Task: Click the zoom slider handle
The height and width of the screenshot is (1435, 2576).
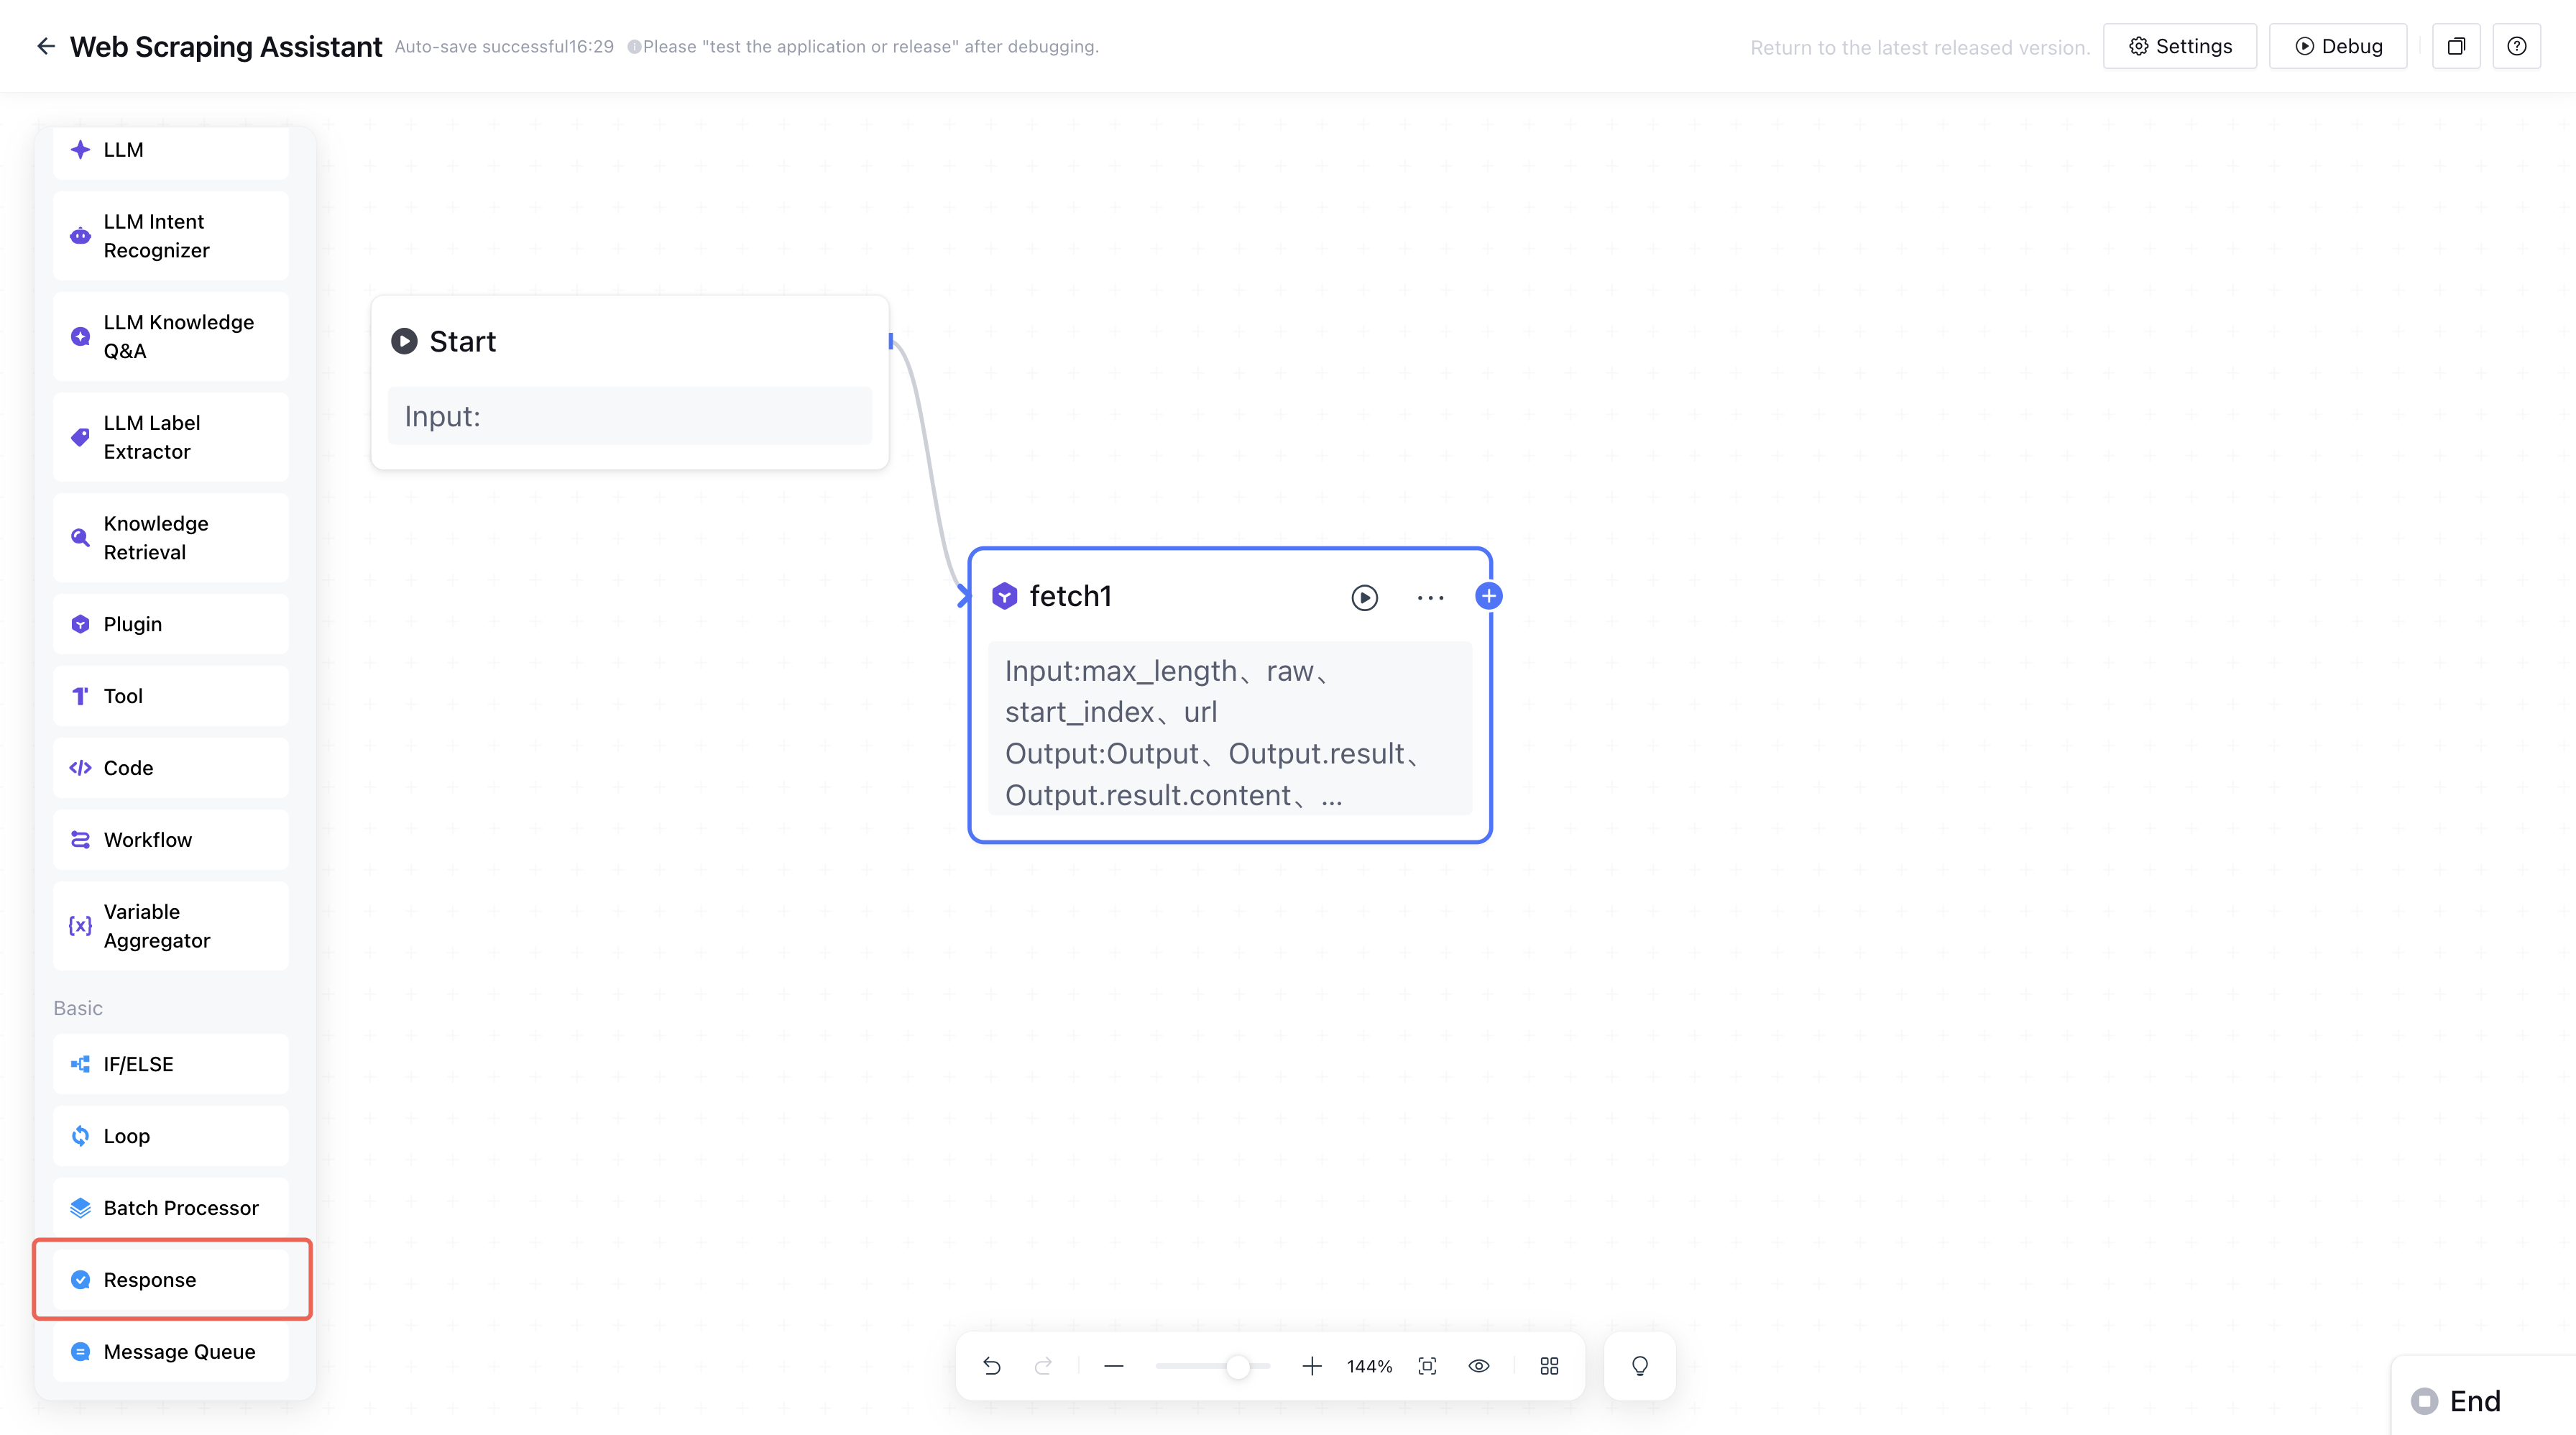Action: pos(1238,1366)
